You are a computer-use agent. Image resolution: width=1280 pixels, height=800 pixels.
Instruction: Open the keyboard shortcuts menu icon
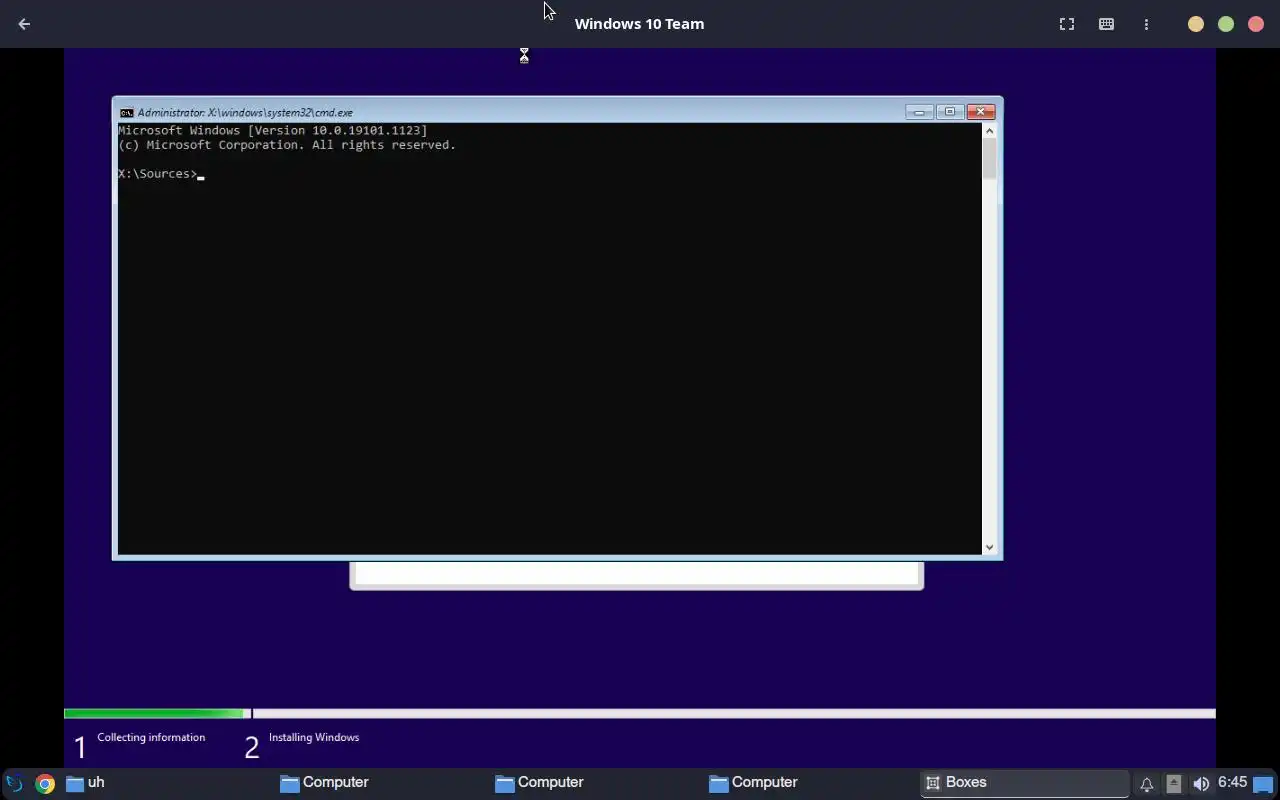(1106, 24)
